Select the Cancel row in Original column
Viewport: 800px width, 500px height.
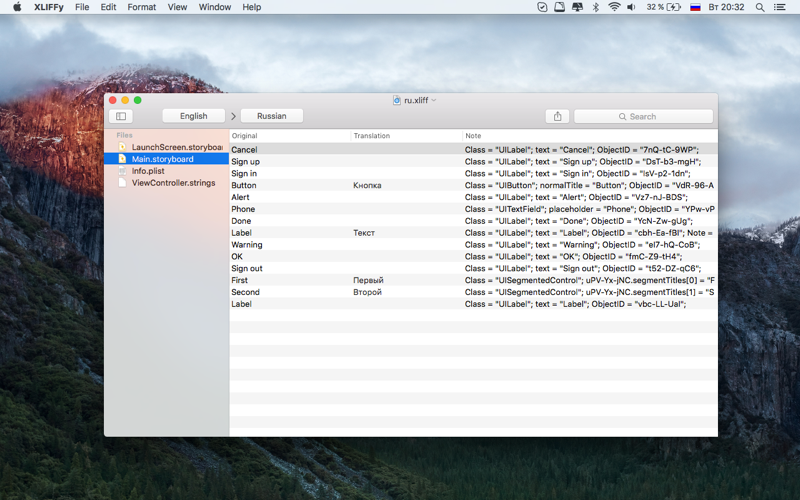pos(244,149)
